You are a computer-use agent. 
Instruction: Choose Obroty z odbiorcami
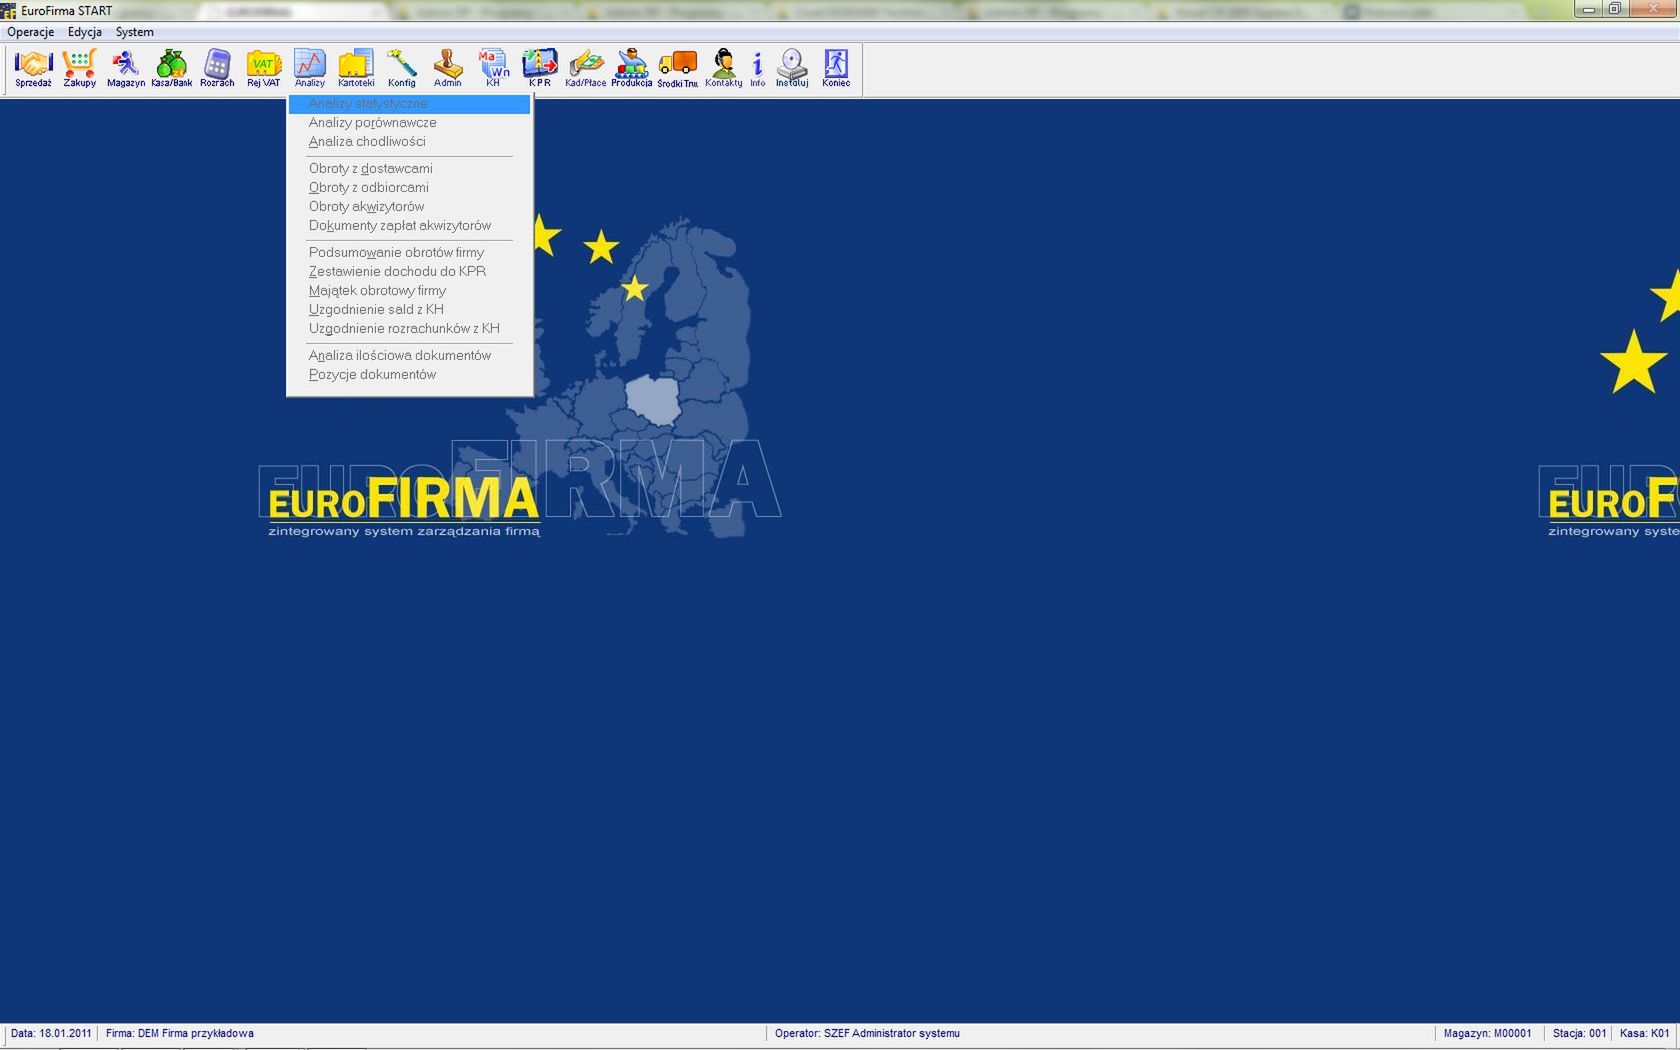click(x=409, y=188)
